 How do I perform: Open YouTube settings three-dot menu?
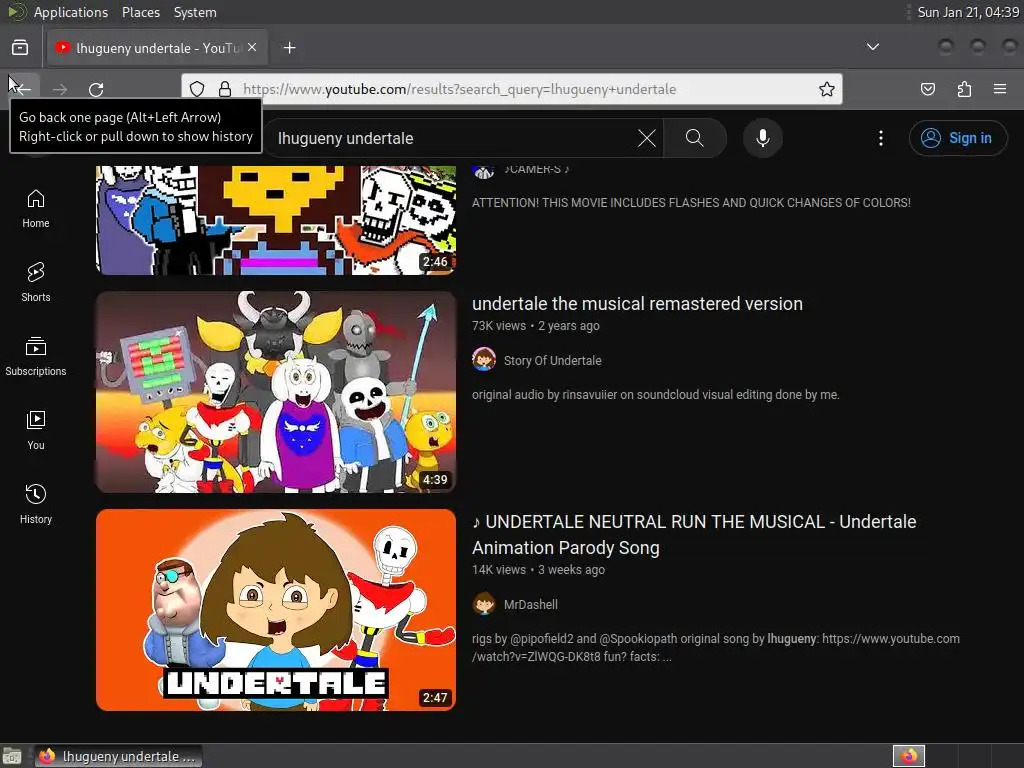click(881, 138)
